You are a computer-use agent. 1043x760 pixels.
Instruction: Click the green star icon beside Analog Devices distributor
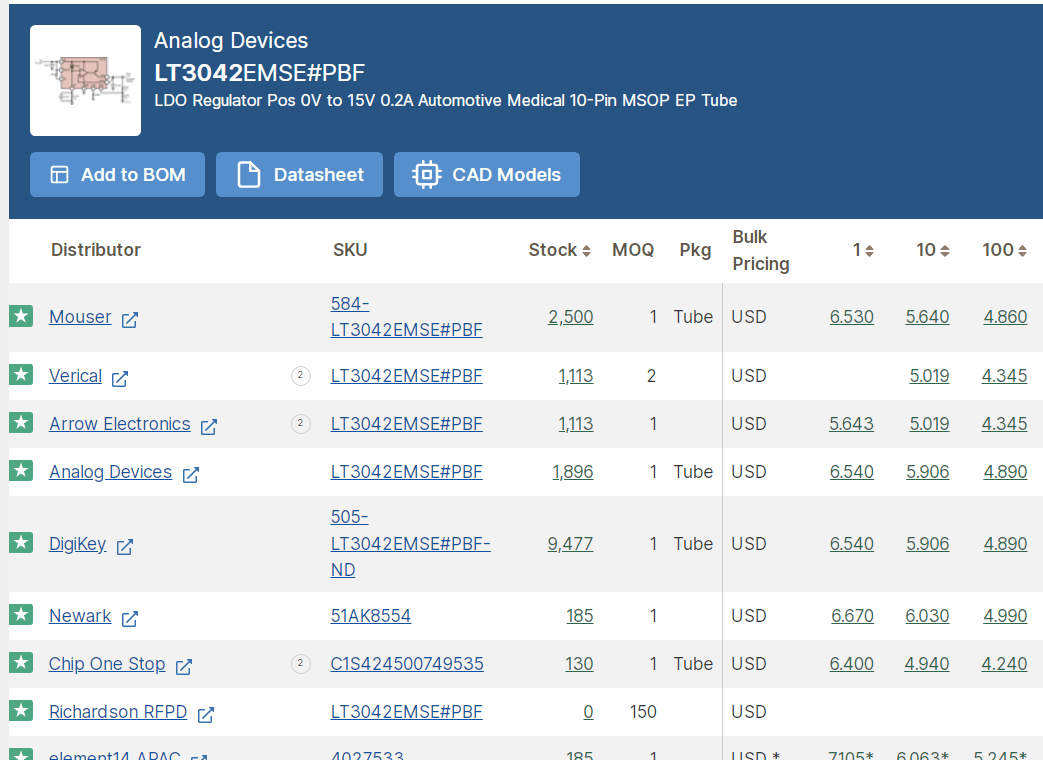click(21, 471)
